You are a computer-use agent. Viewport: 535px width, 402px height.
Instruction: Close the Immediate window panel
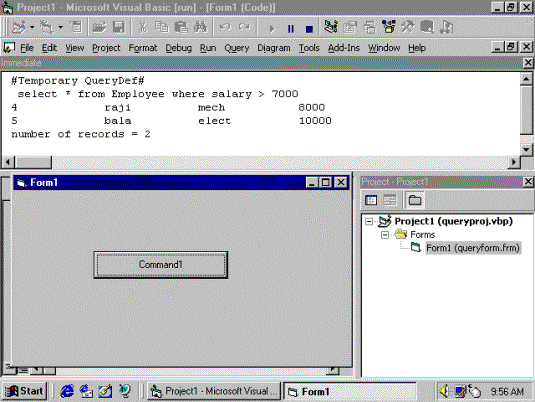[528, 63]
